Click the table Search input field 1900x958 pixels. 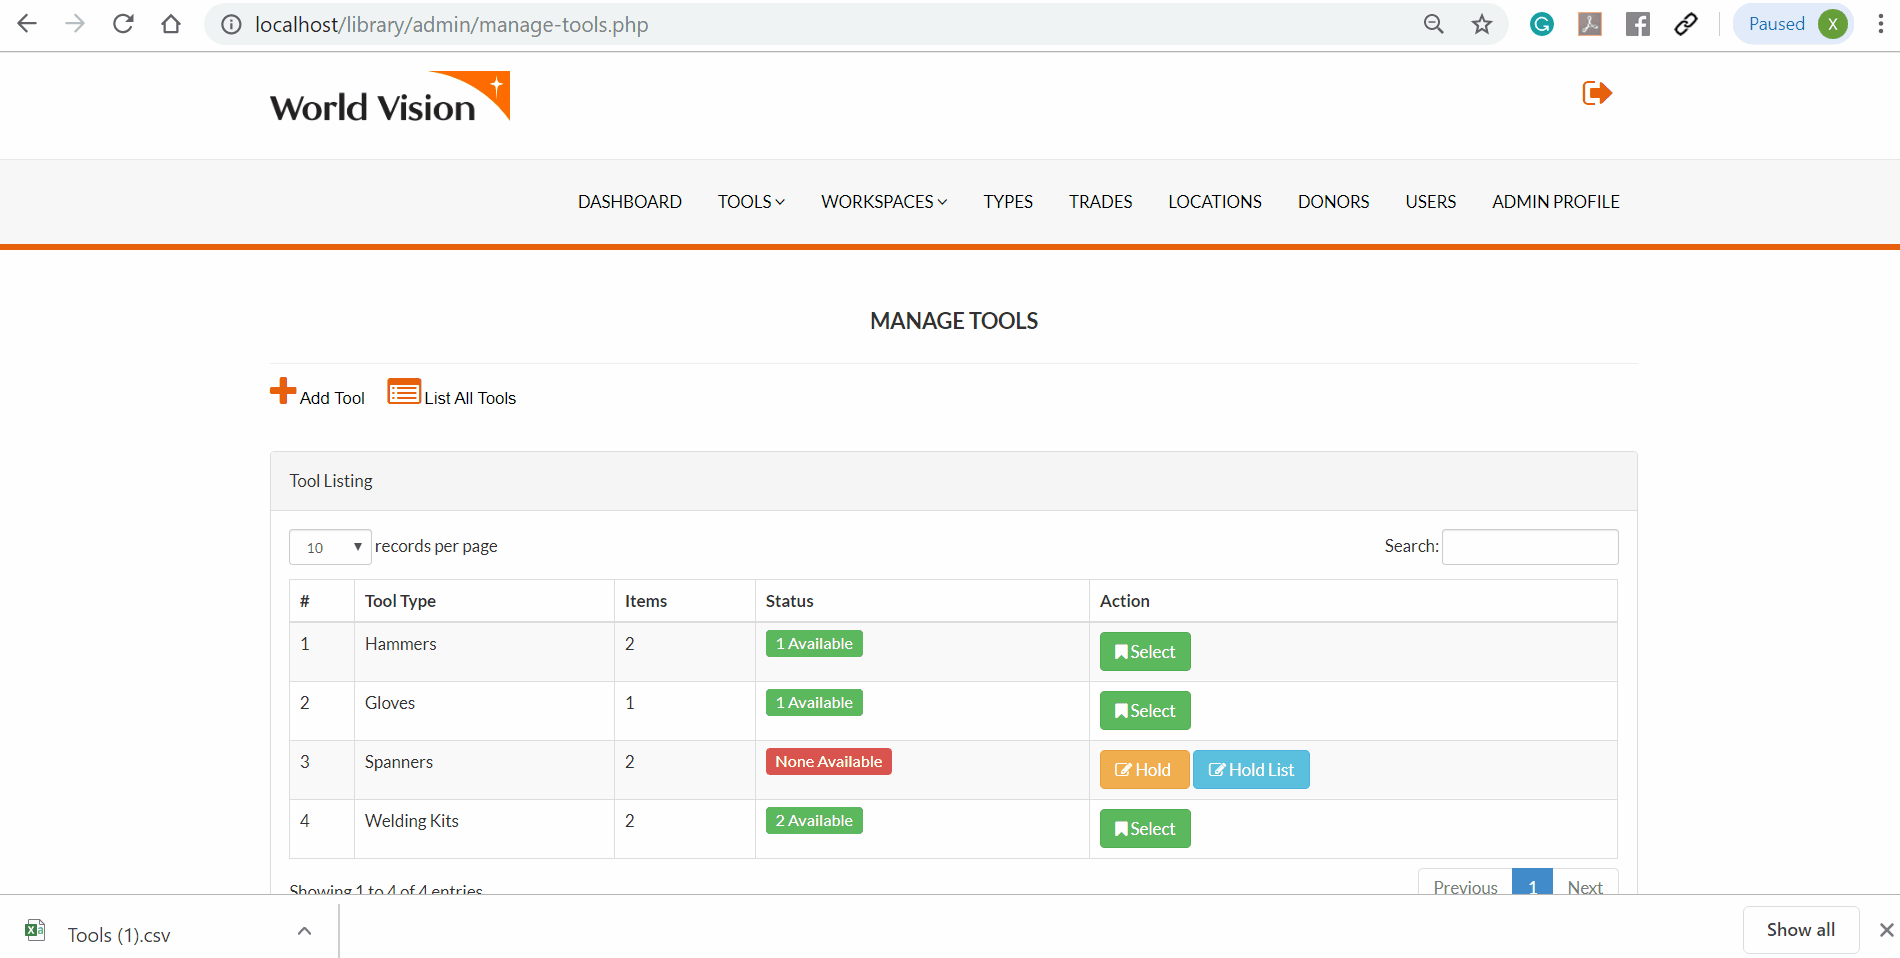click(1530, 547)
